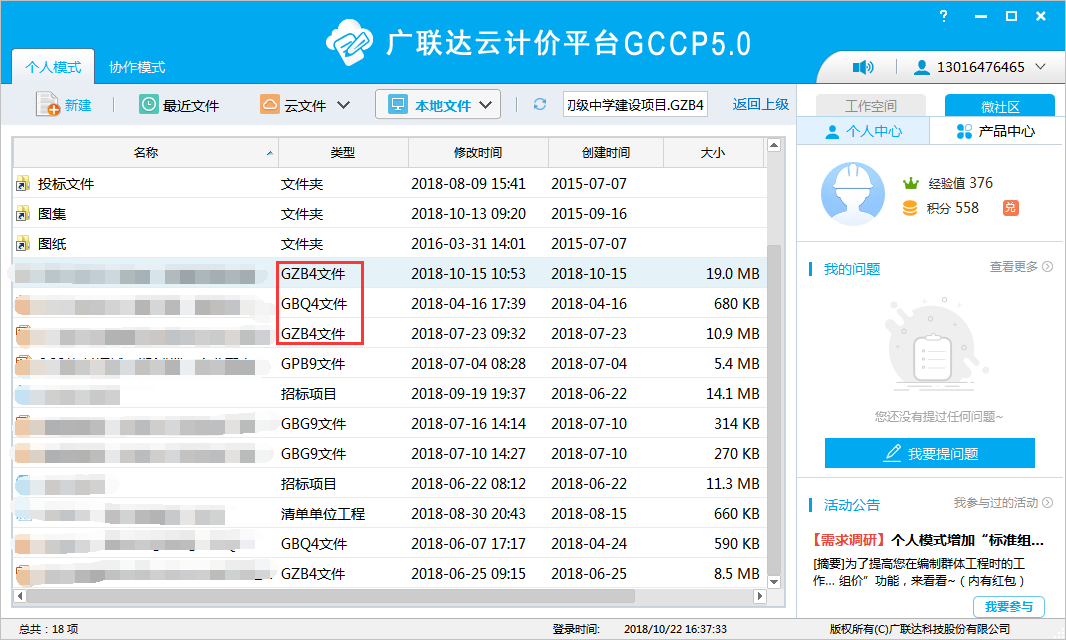Select GBG9文件 row sized 314 KB

tap(389, 424)
